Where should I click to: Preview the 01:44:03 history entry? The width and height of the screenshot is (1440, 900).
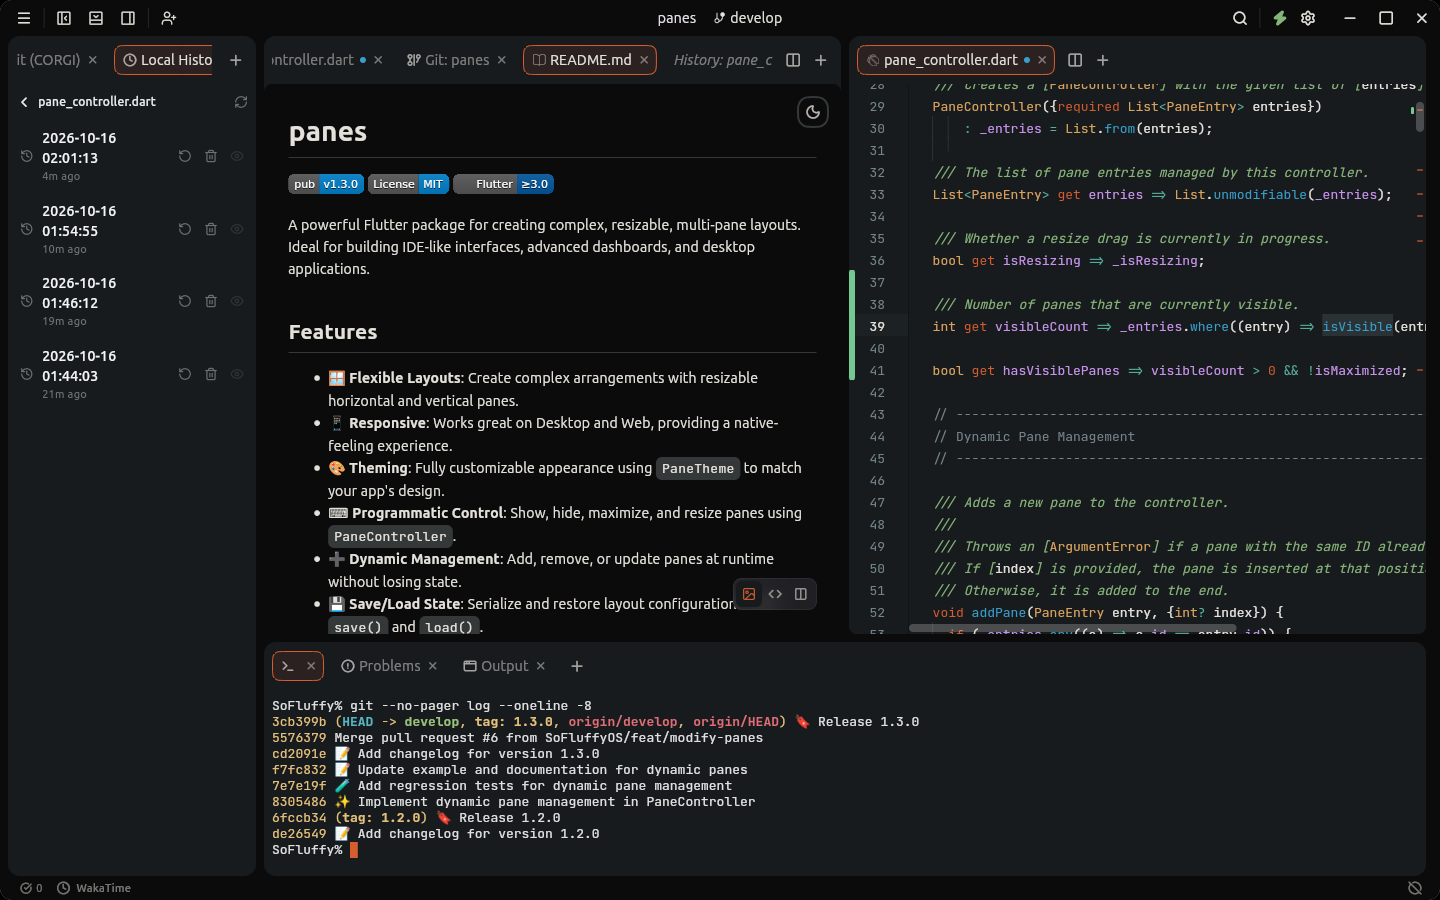tap(237, 374)
